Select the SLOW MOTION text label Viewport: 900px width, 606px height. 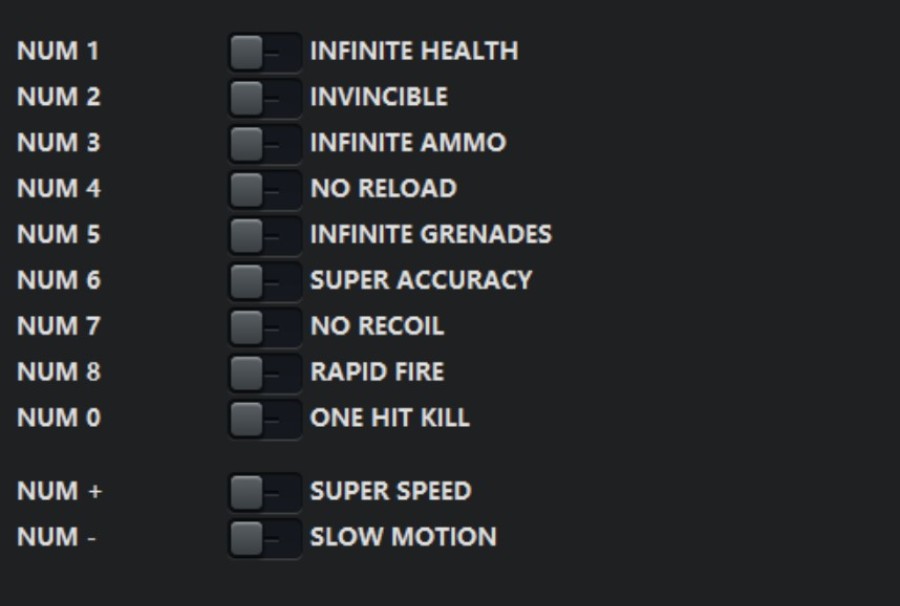tap(403, 537)
